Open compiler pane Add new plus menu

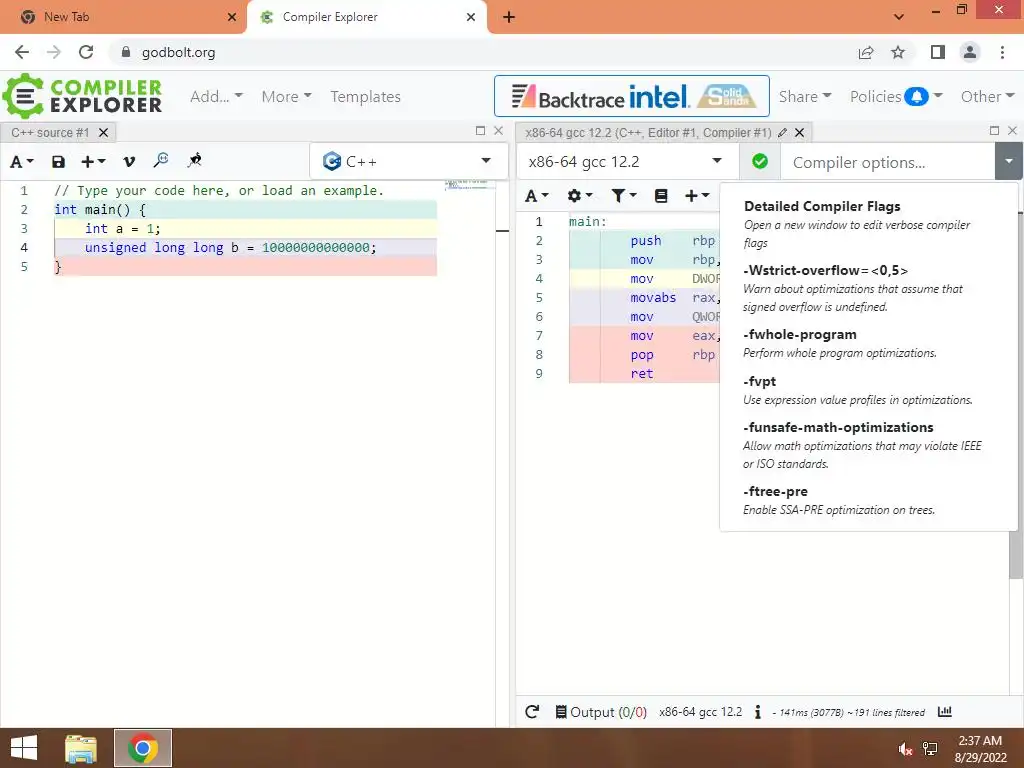point(697,195)
